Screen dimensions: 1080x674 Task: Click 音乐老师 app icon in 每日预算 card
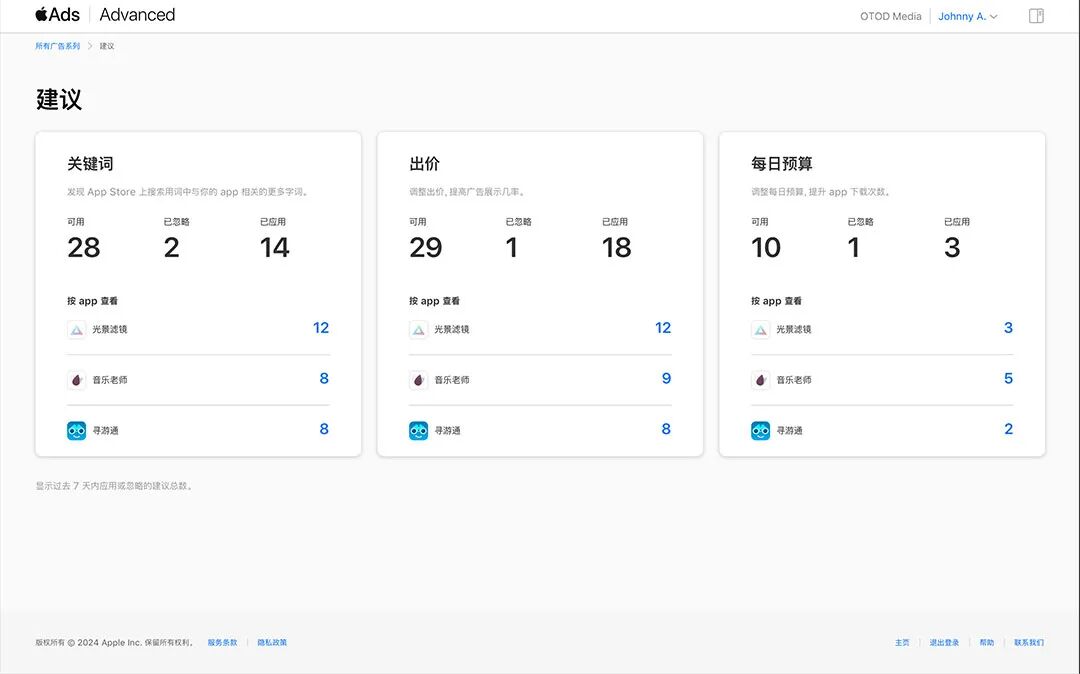pyautogui.click(x=760, y=380)
